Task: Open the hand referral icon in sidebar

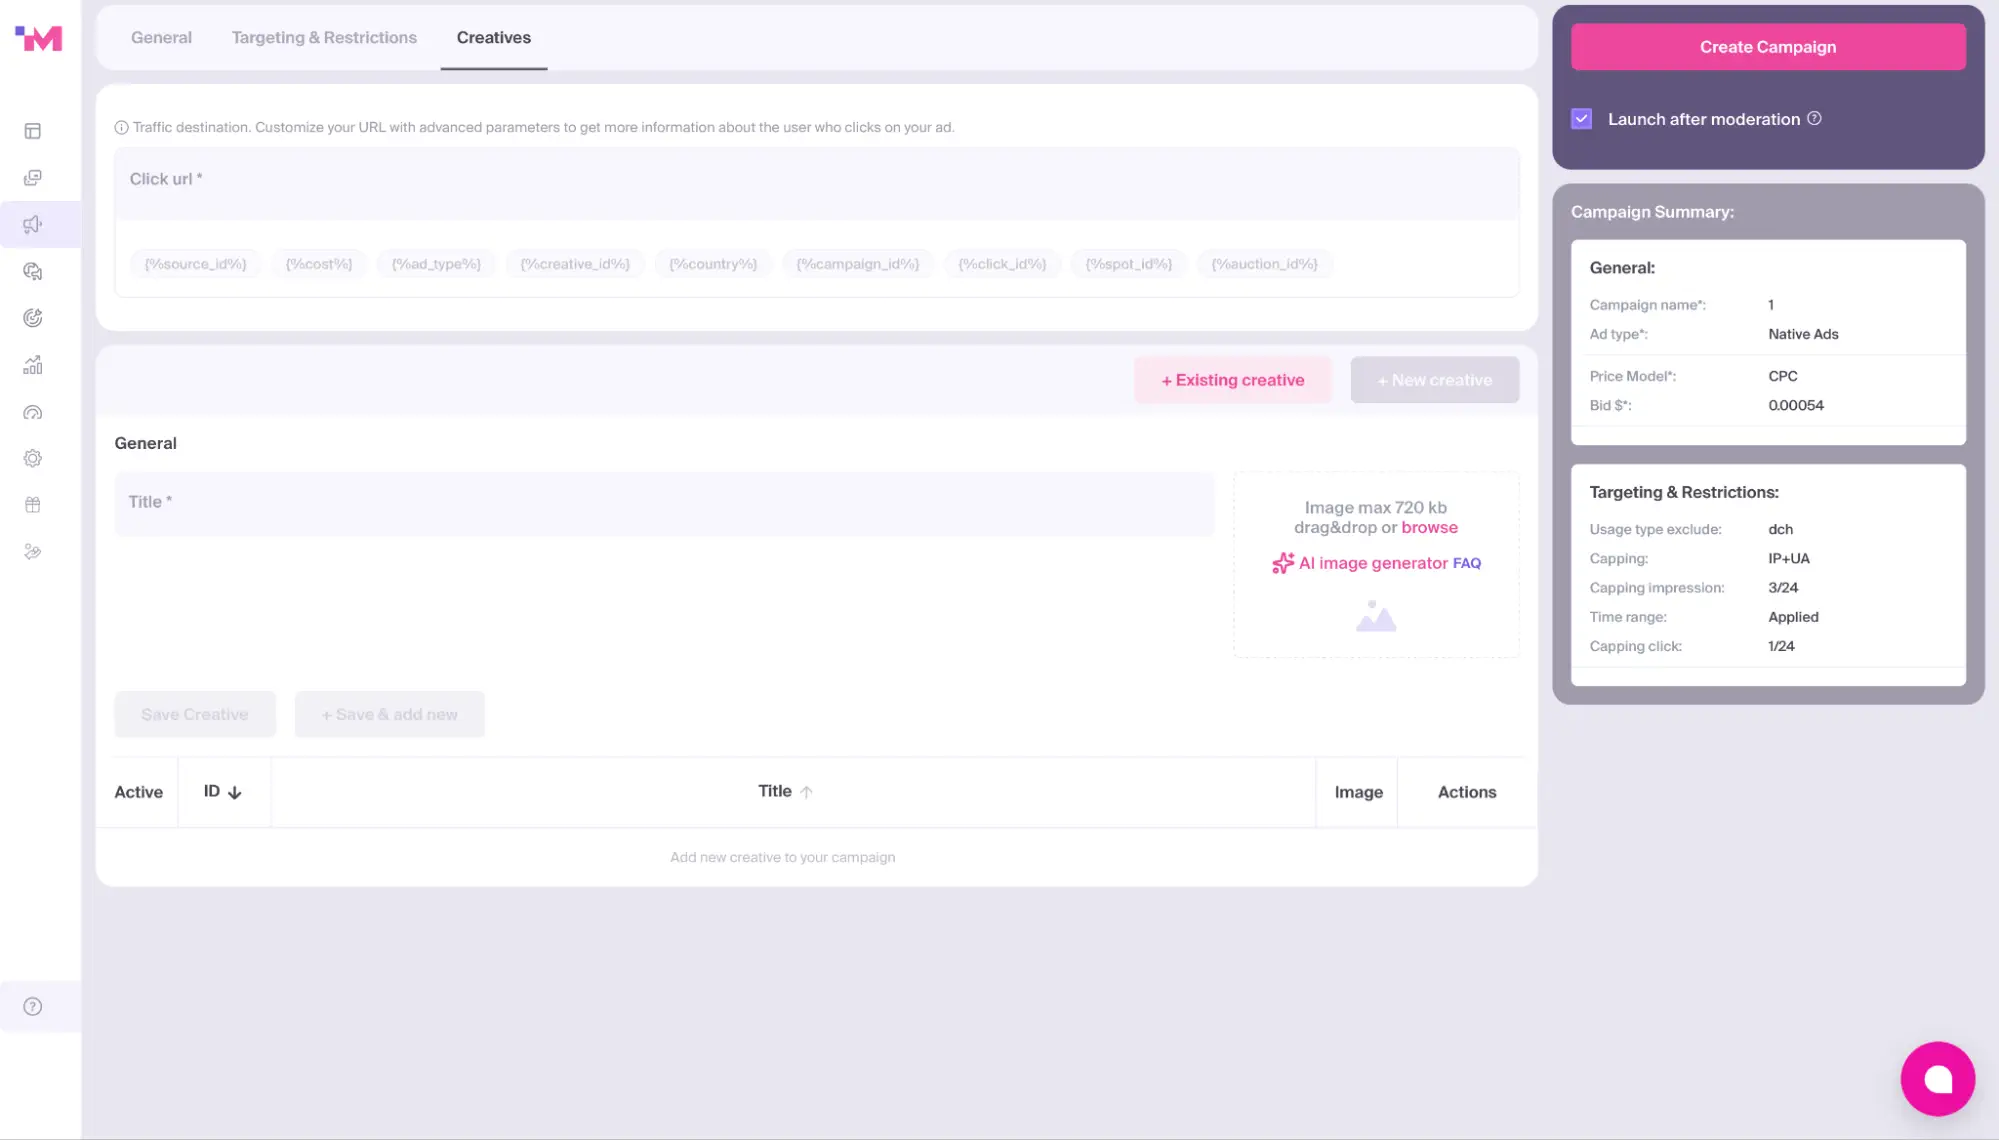Action: pos(33,552)
